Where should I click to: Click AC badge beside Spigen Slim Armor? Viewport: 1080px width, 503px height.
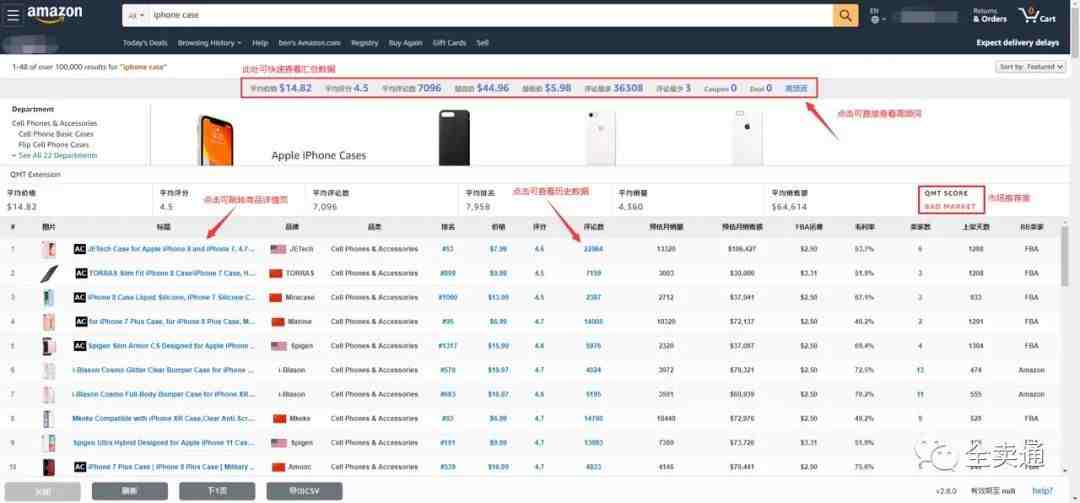click(79, 346)
